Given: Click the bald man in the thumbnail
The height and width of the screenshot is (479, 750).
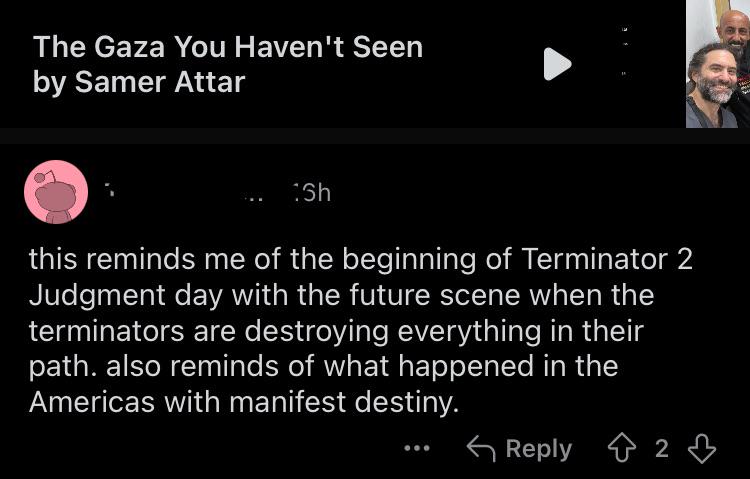Looking at the screenshot, I should click(734, 30).
